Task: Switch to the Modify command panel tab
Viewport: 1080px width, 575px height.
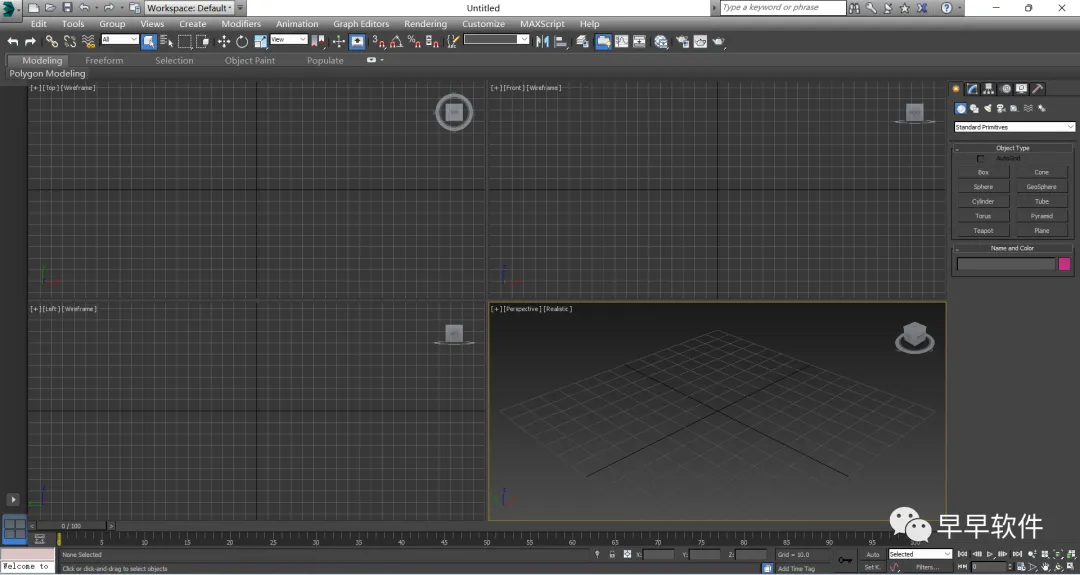Action: [x=972, y=89]
